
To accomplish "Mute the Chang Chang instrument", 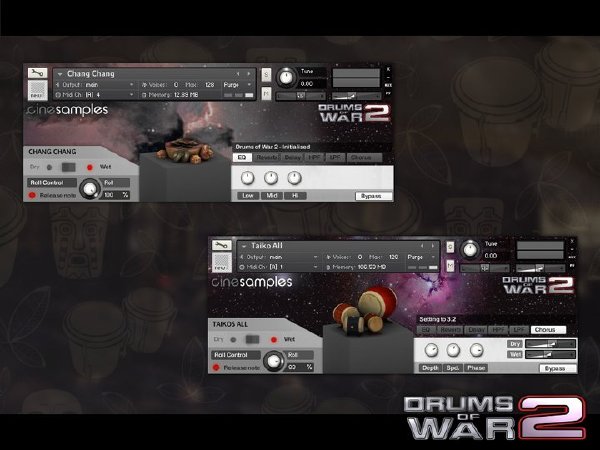I will [x=266, y=93].
